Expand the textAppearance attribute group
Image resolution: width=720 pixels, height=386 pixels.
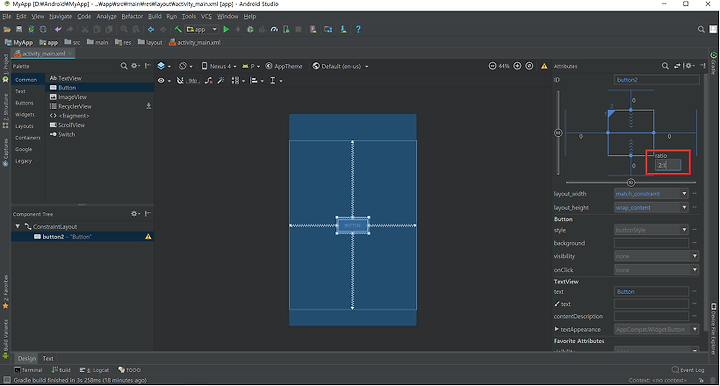(x=557, y=329)
